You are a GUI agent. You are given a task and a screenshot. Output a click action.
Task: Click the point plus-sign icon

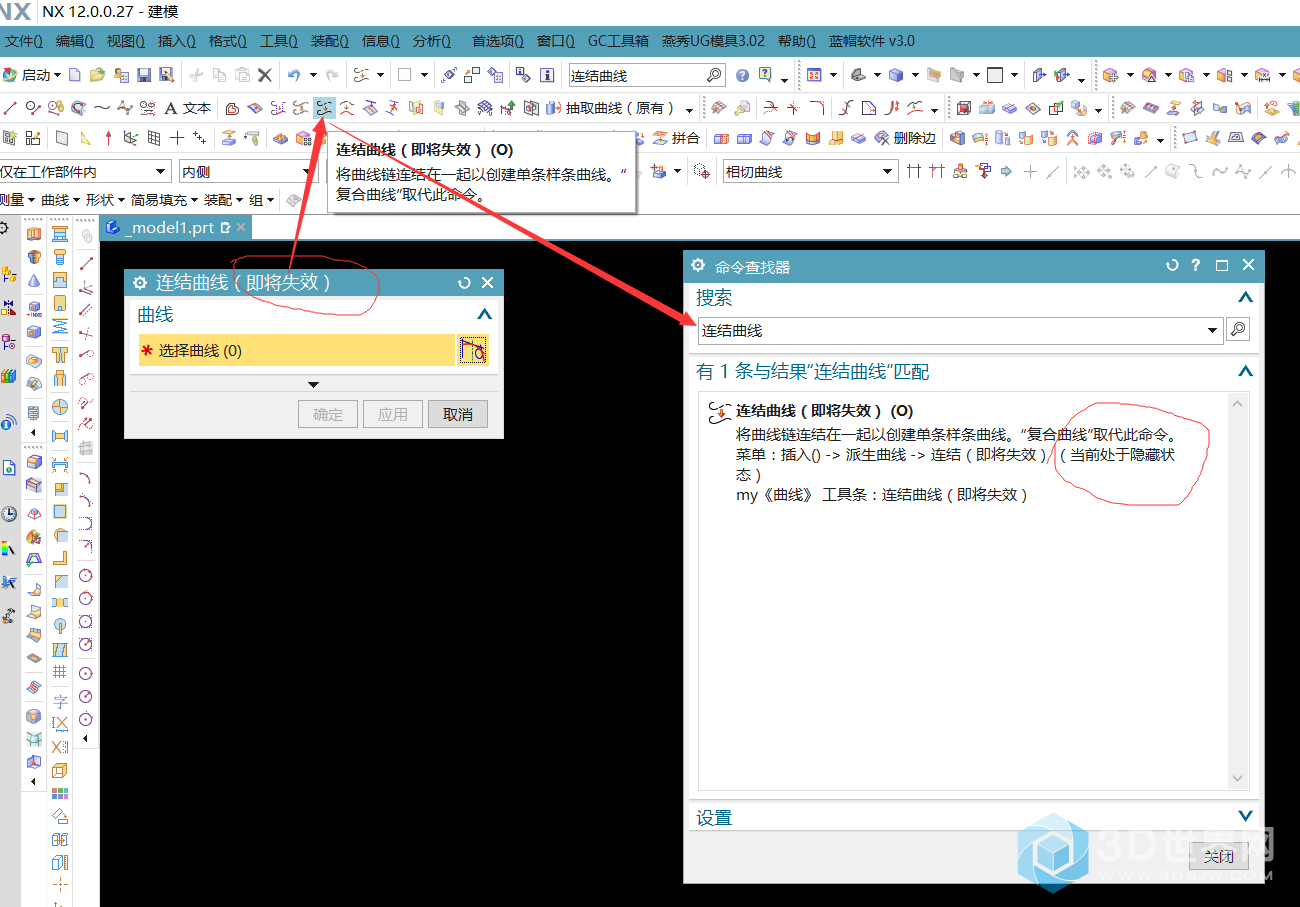click(x=176, y=138)
